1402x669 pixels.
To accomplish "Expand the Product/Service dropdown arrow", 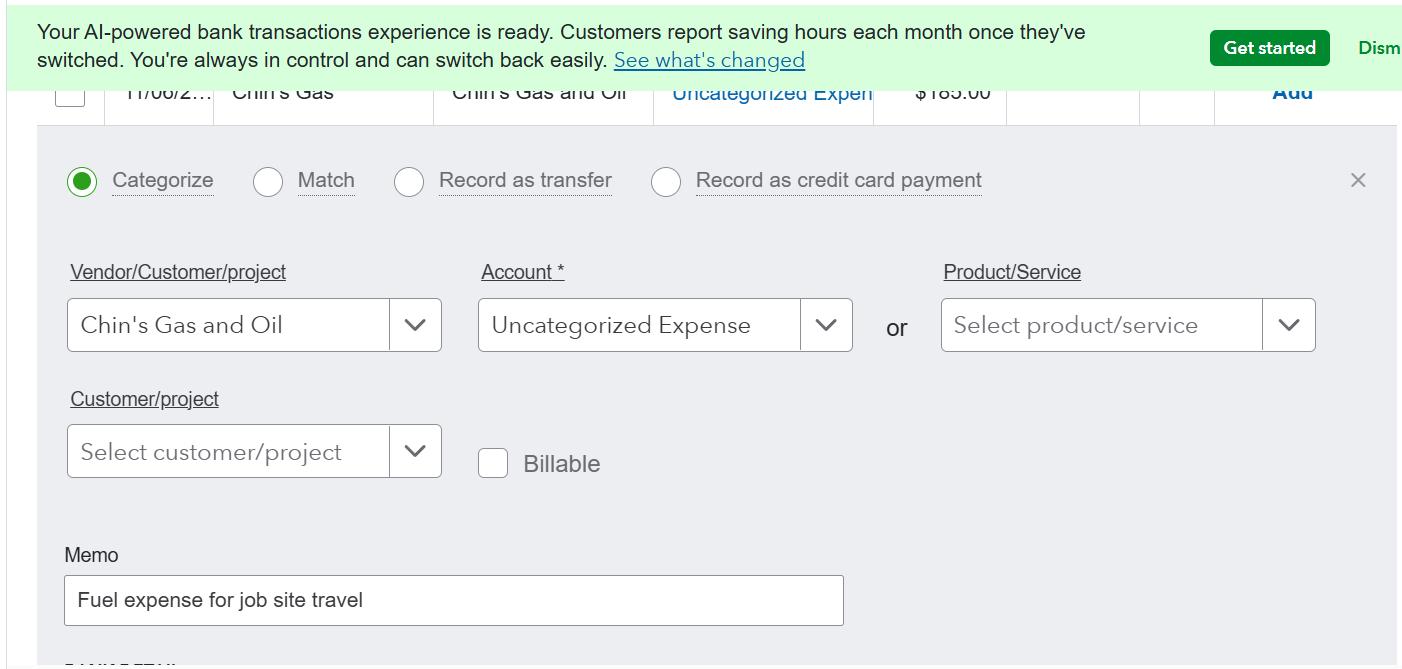I will (1289, 325).
